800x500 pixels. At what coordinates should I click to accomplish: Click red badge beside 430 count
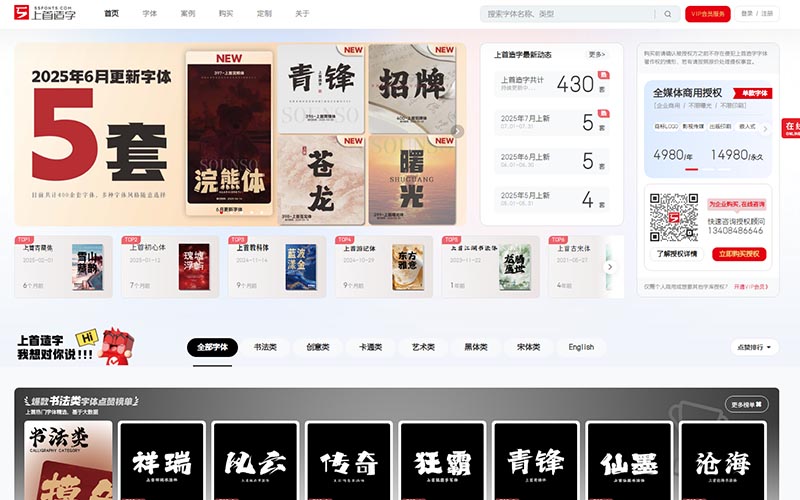click(604, 75)
